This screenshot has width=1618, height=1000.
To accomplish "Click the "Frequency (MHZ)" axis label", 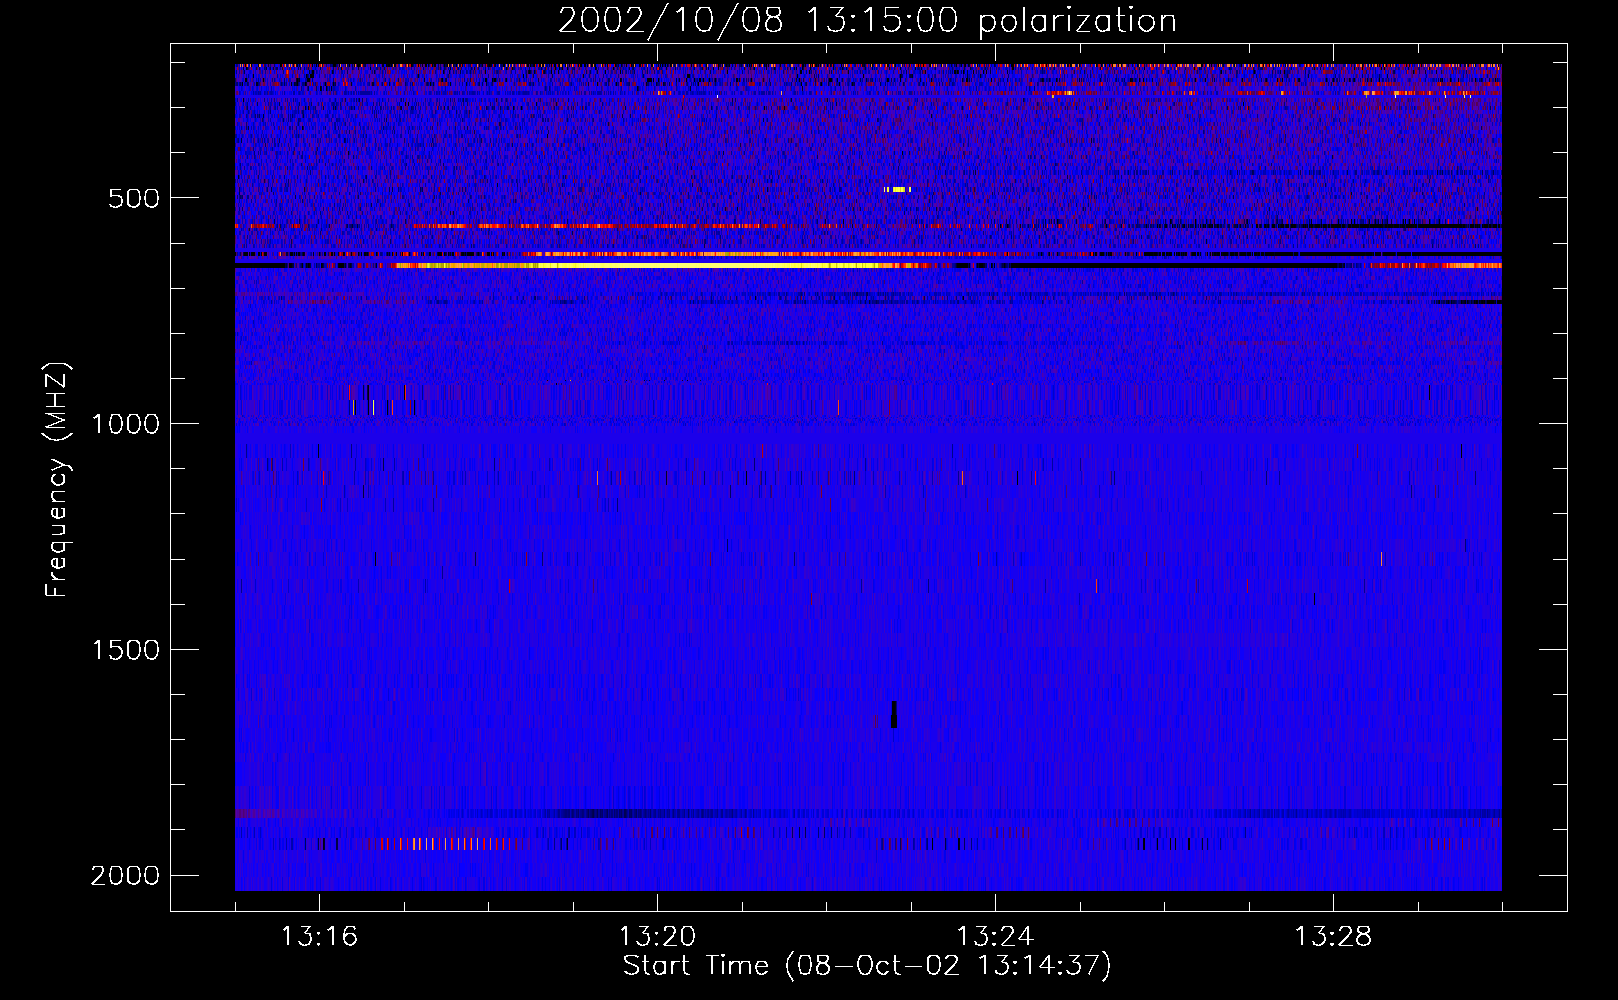I will [x=57, y=480].
